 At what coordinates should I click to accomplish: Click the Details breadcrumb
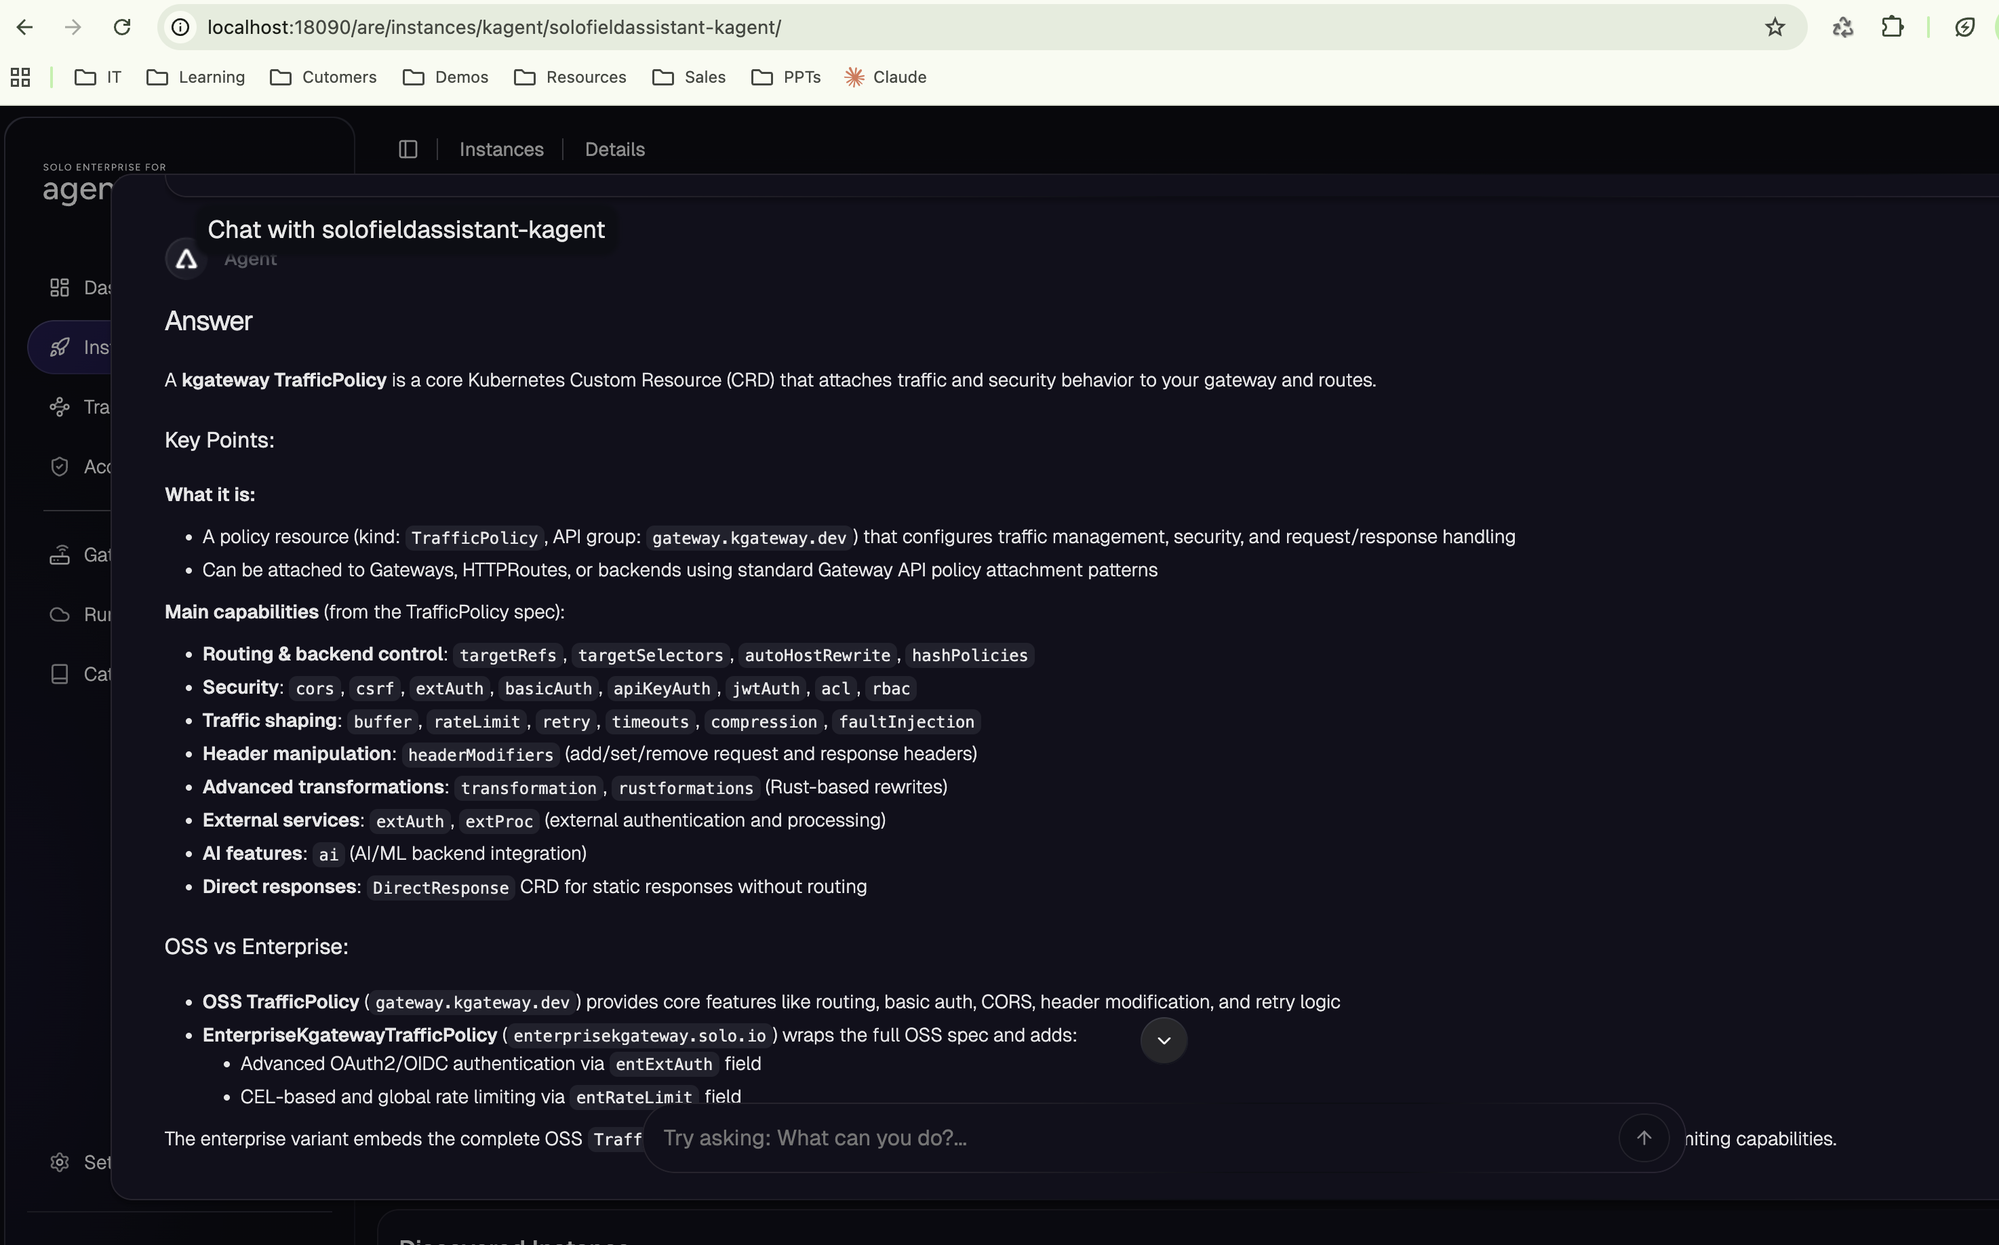pos(614,149)
